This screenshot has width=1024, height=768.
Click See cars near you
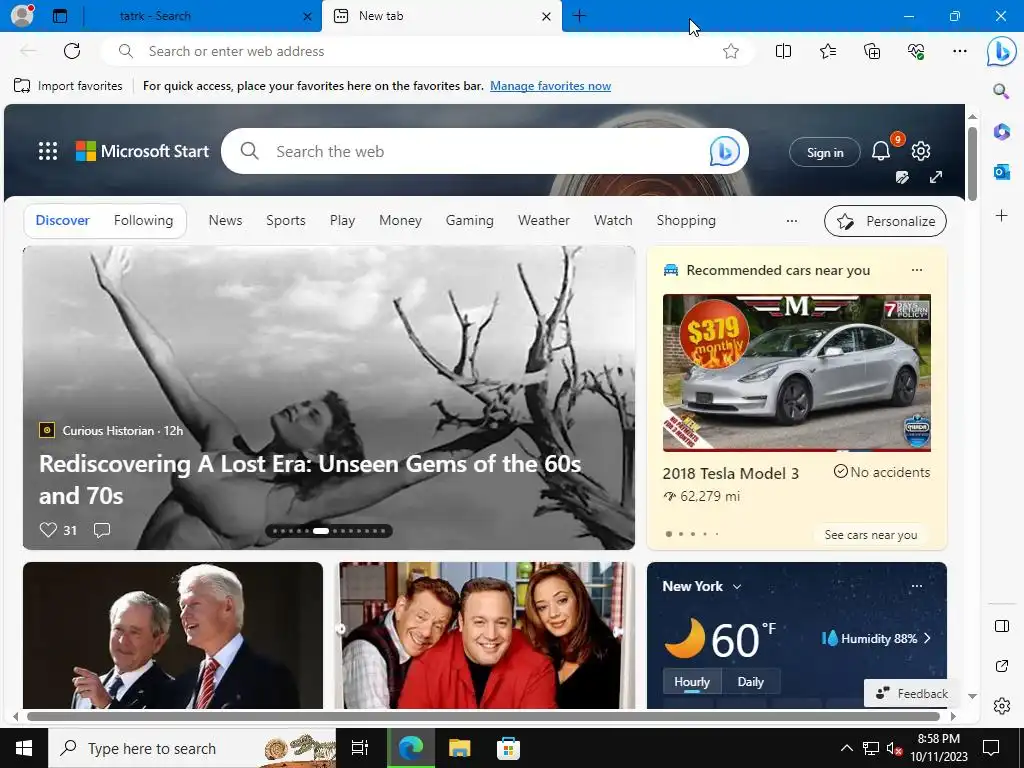871,535
